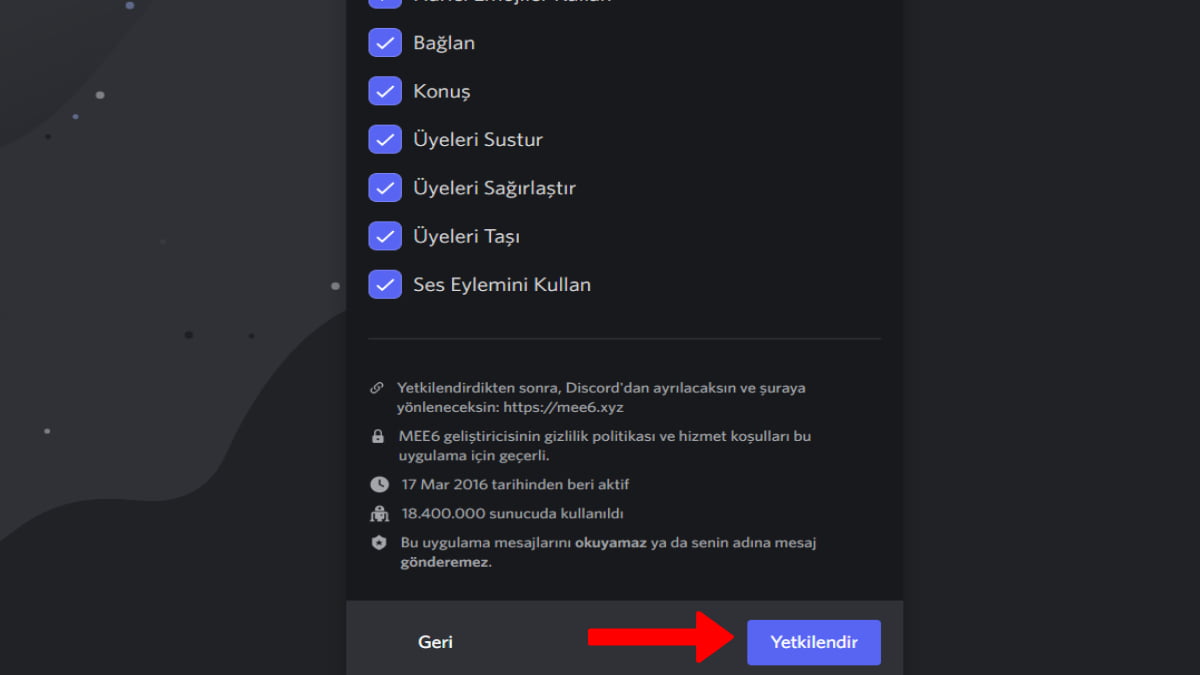This screenshot has width=1200, height=675.
Task: Toggle the partially visible topmost checkbox
Action: 385,3
